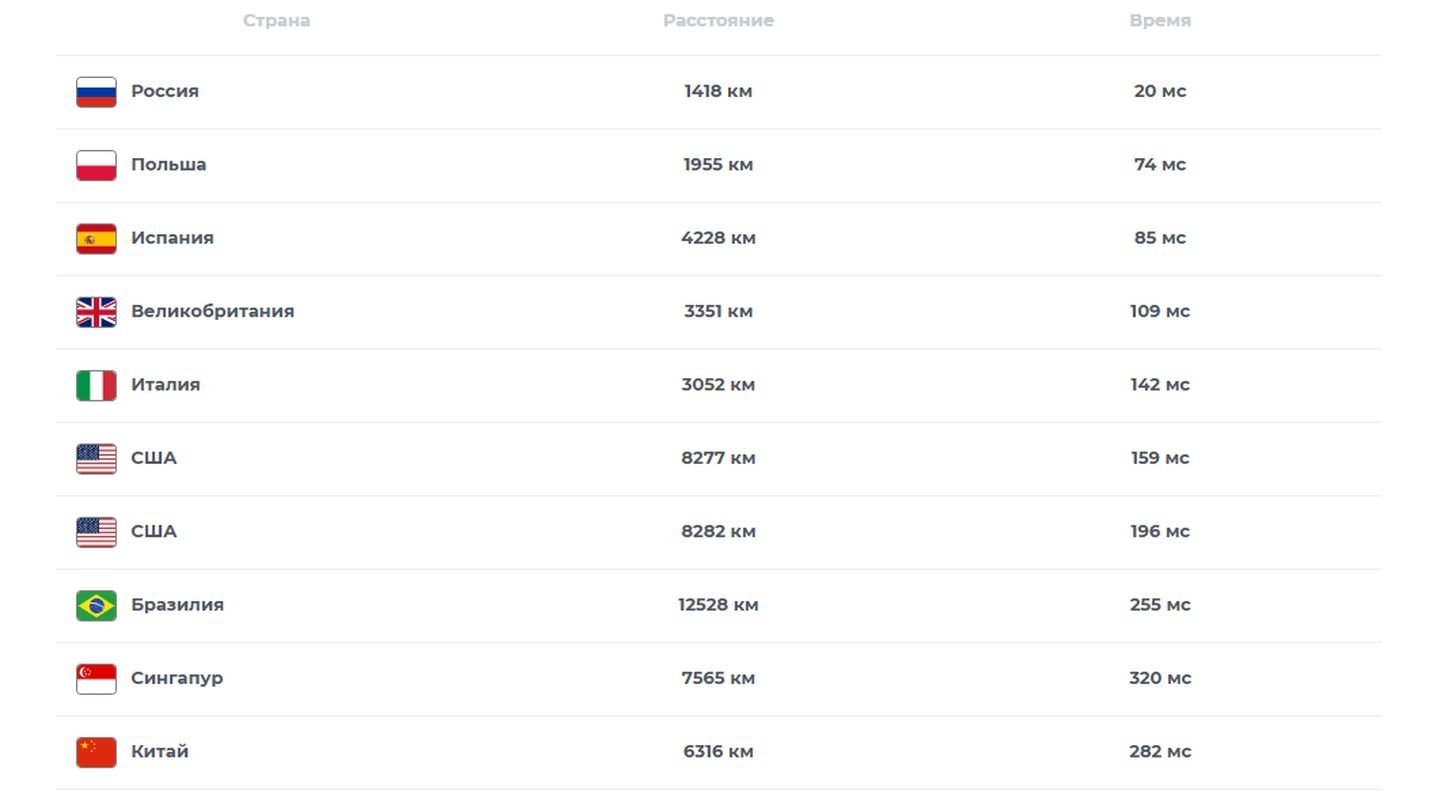1440x810 pixels.
Task: Sort by the Расстояние column header
Action: (718, 20)
